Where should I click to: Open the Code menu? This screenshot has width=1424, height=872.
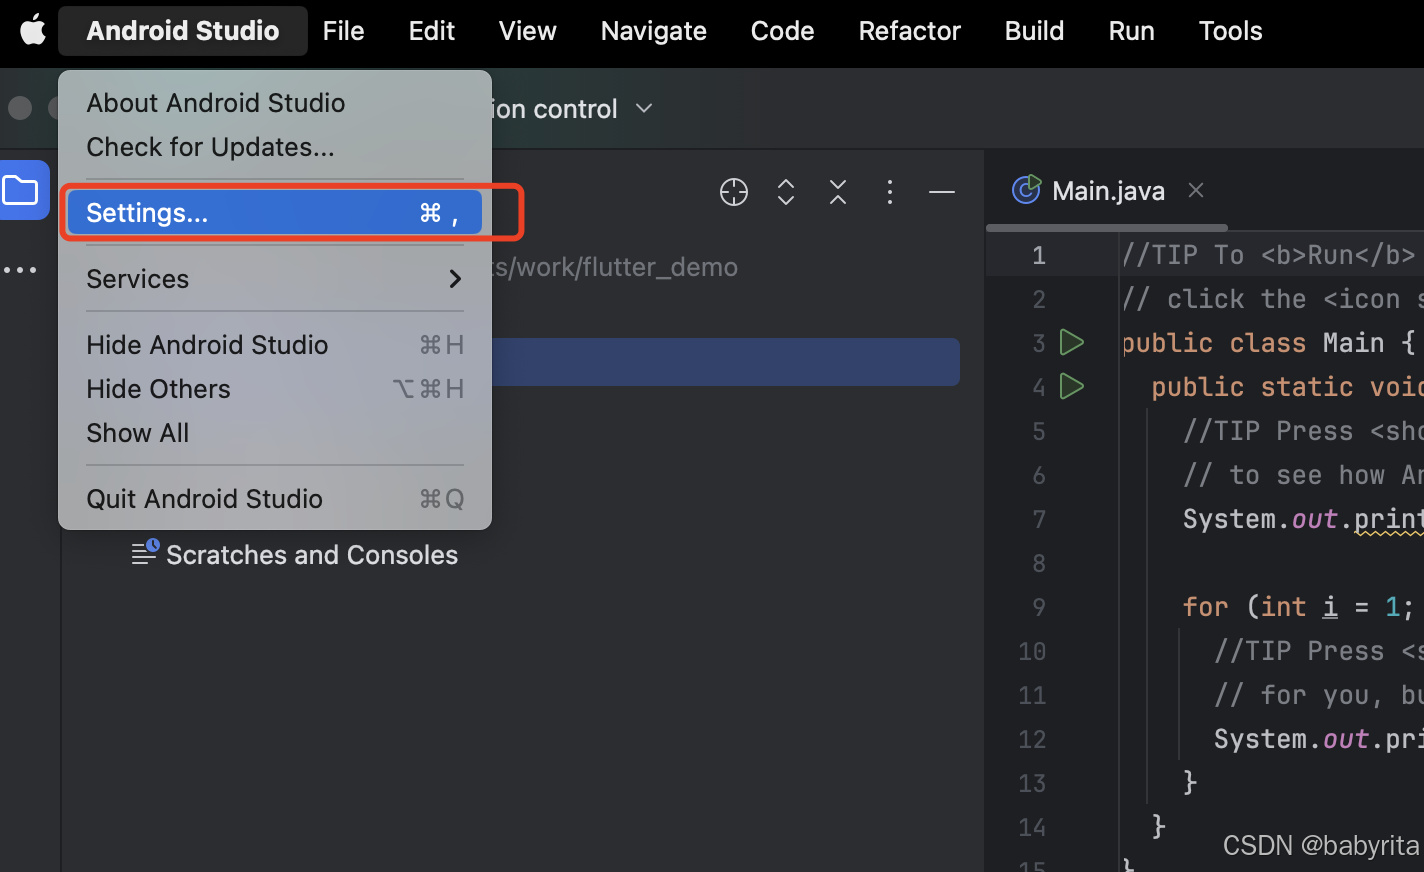pos(782,31)
